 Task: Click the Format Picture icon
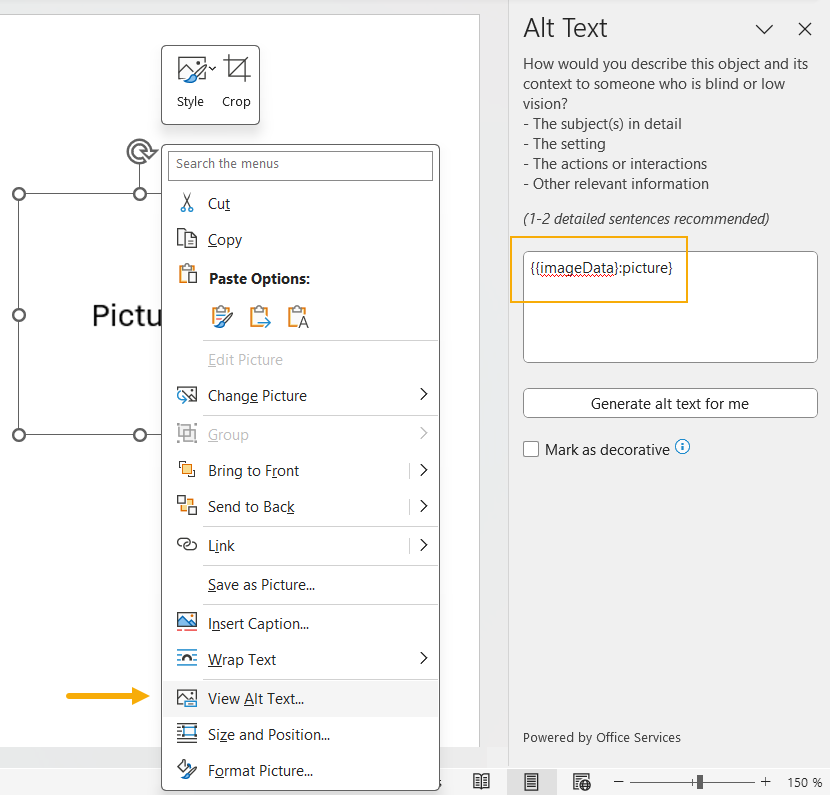coord(187,769)
